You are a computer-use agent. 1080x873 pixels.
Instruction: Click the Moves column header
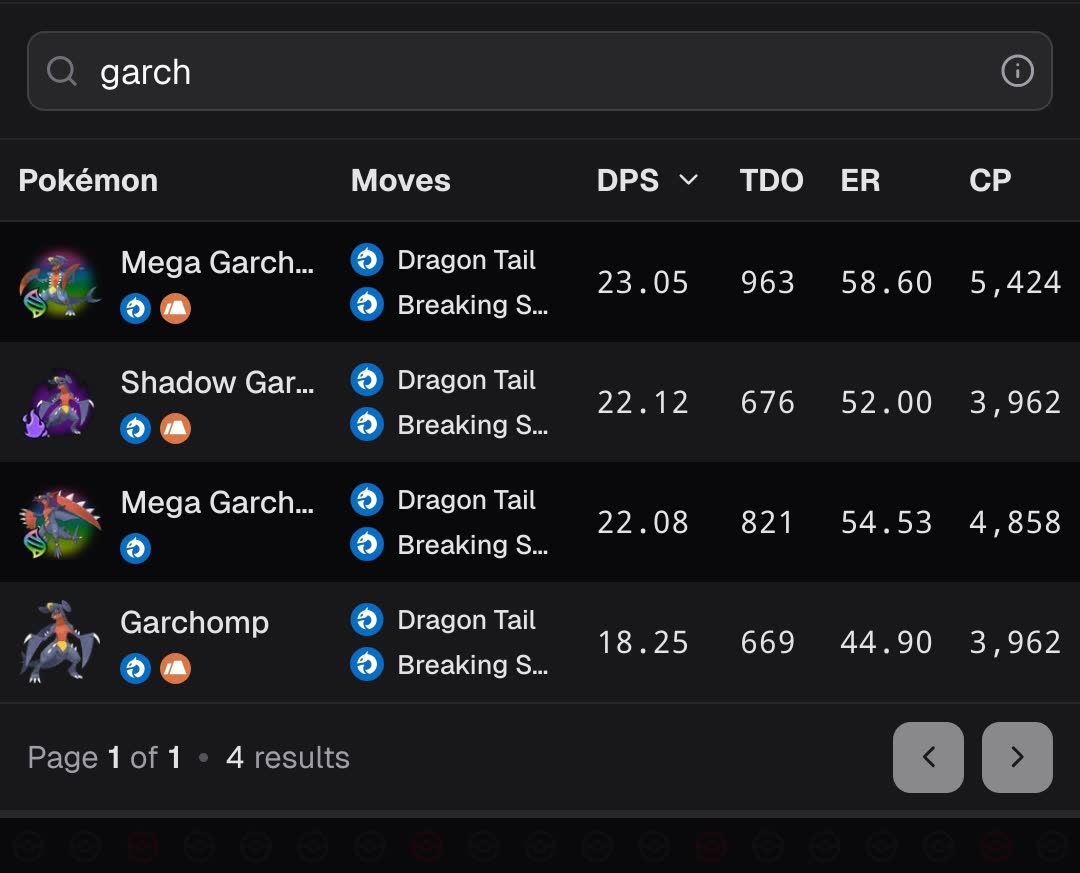pyautogui.click(x=400, y=180)
